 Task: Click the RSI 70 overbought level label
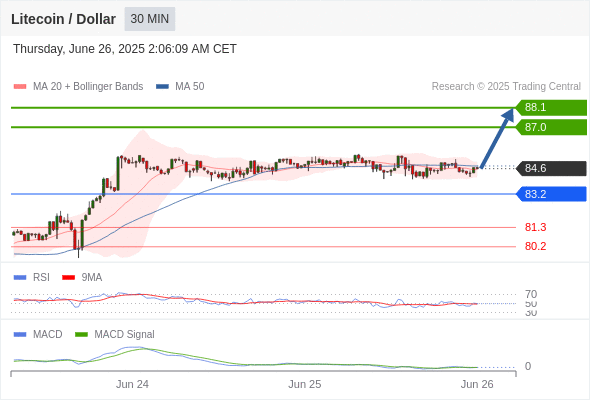531,294
